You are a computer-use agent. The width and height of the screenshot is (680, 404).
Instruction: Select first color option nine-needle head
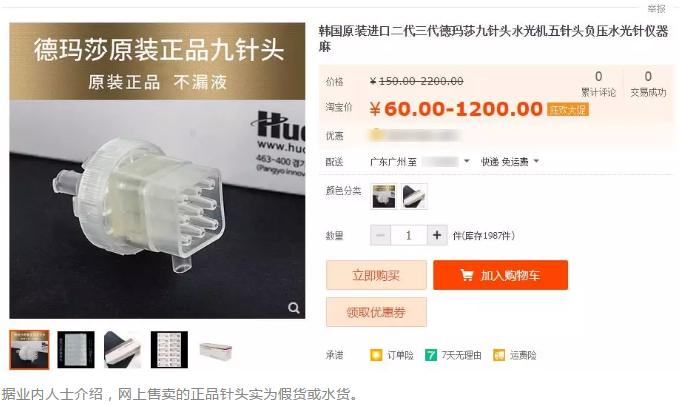tap(383, 196)
